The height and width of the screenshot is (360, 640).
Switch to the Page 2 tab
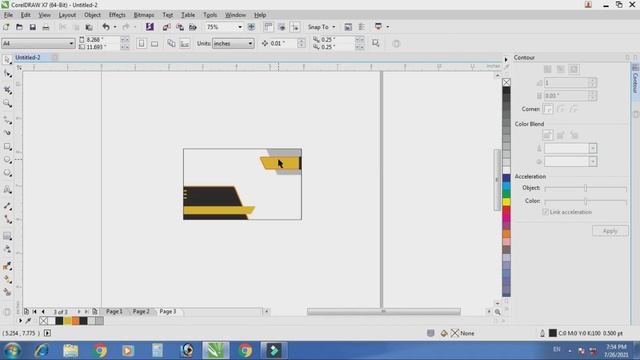click(x=141, y=311)
